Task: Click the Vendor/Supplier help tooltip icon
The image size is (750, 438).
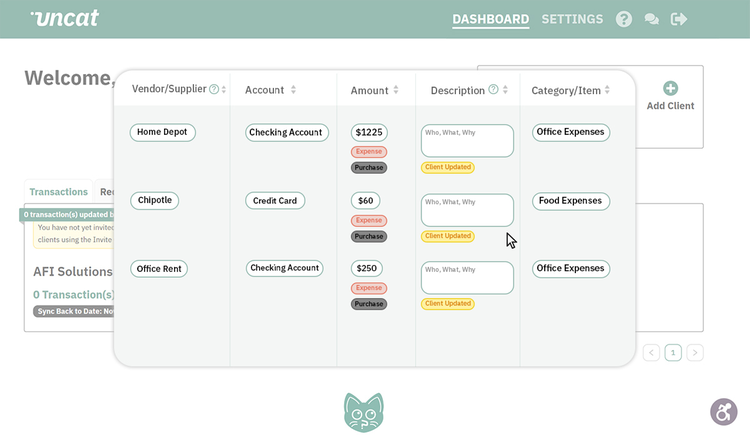Action: click(214, 89)
